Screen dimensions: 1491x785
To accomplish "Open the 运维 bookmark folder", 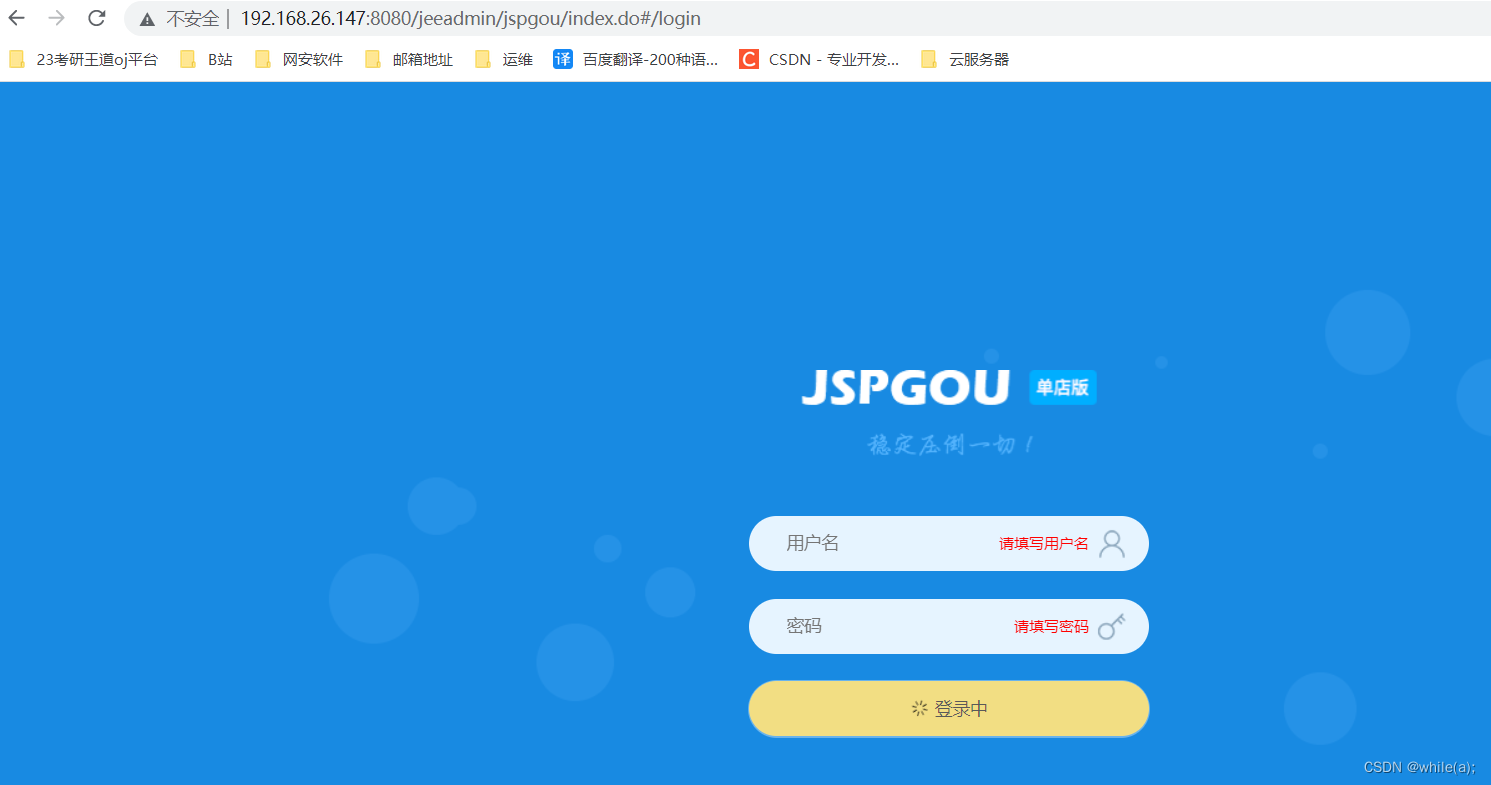I will (x=504, y=60).
